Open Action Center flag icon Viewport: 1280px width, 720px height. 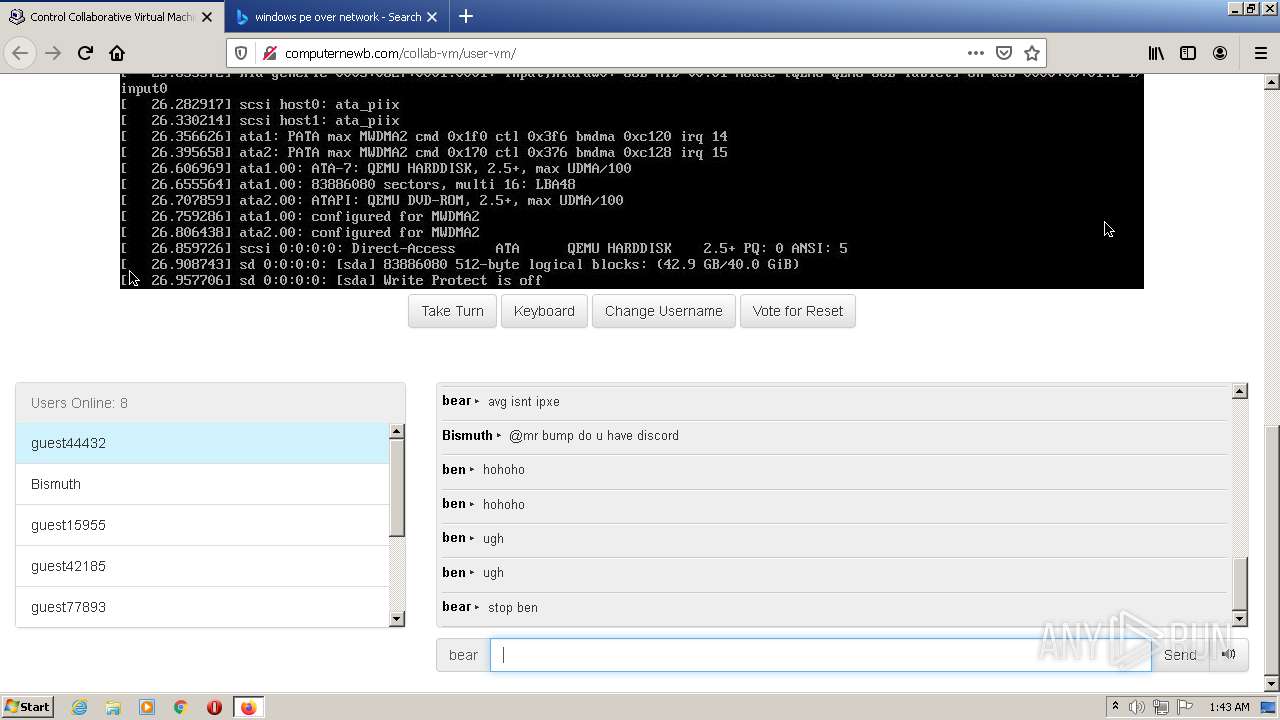pos(1184,707)
